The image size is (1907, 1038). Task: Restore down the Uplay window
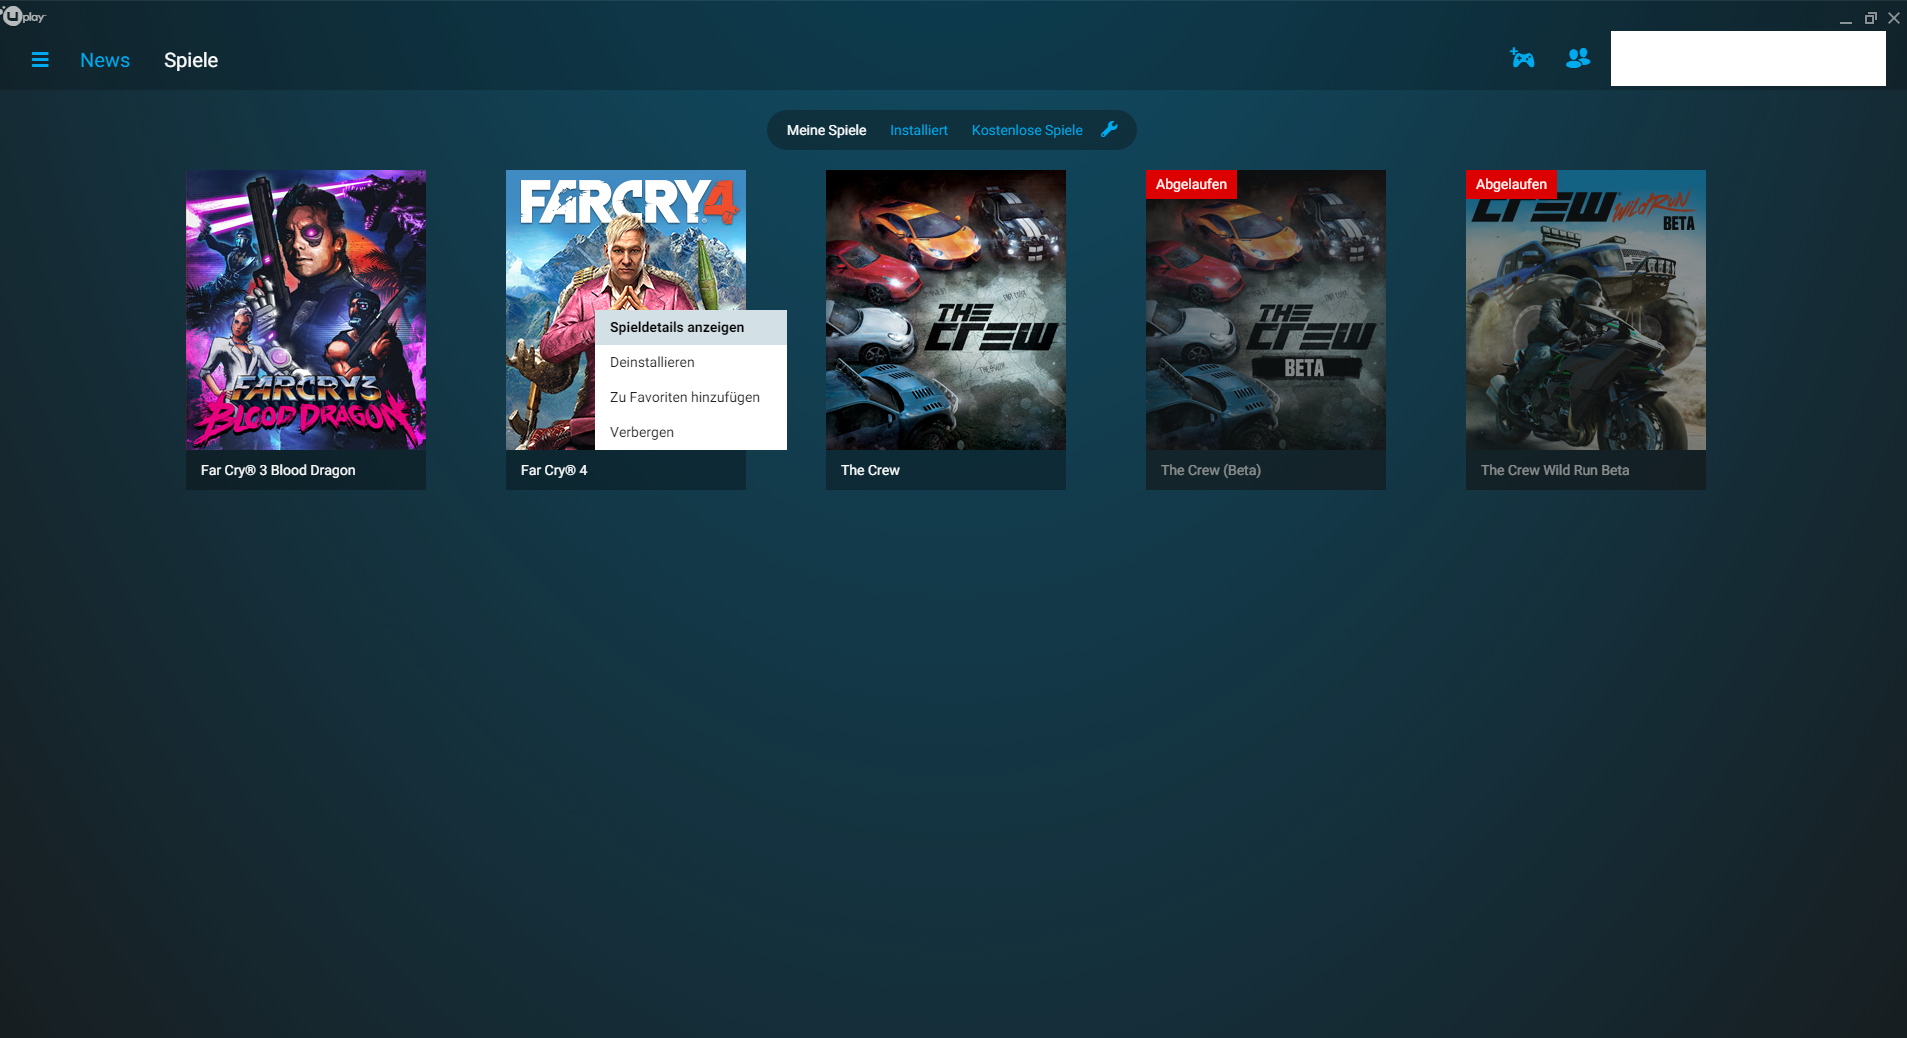point(1870,18)
